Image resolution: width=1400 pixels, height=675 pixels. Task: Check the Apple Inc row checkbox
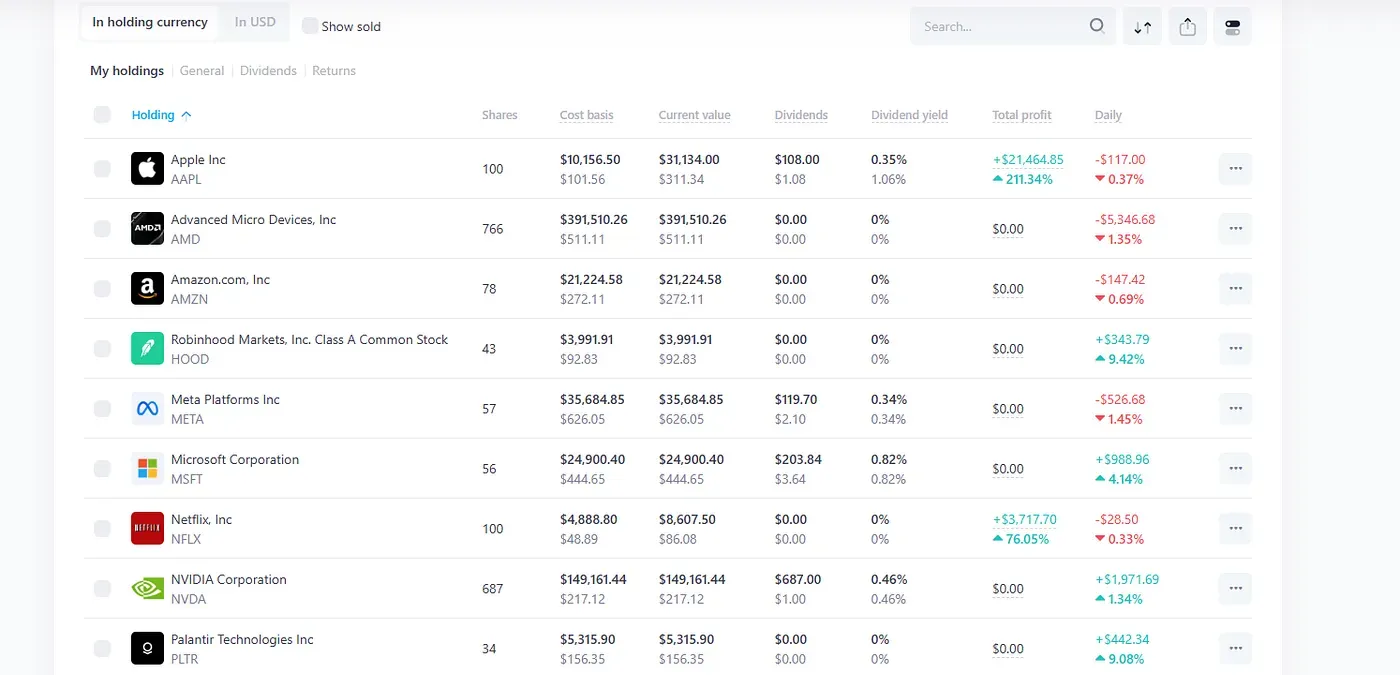102,169
